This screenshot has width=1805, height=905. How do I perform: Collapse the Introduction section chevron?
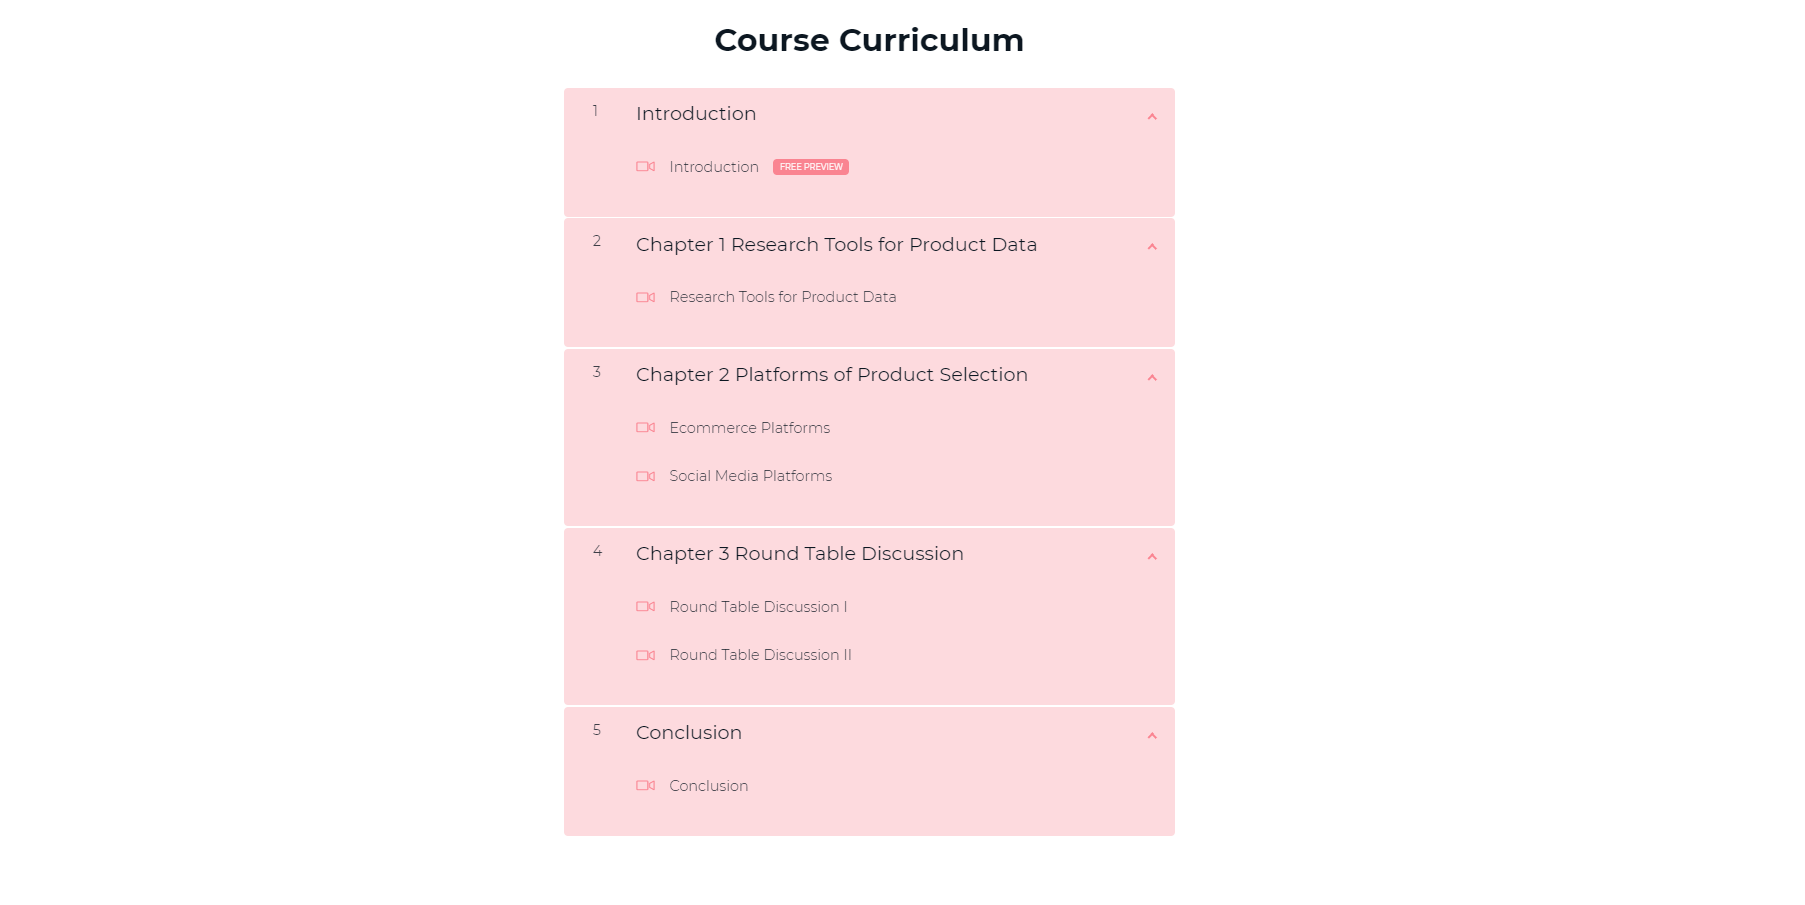tap(1152, 117)
